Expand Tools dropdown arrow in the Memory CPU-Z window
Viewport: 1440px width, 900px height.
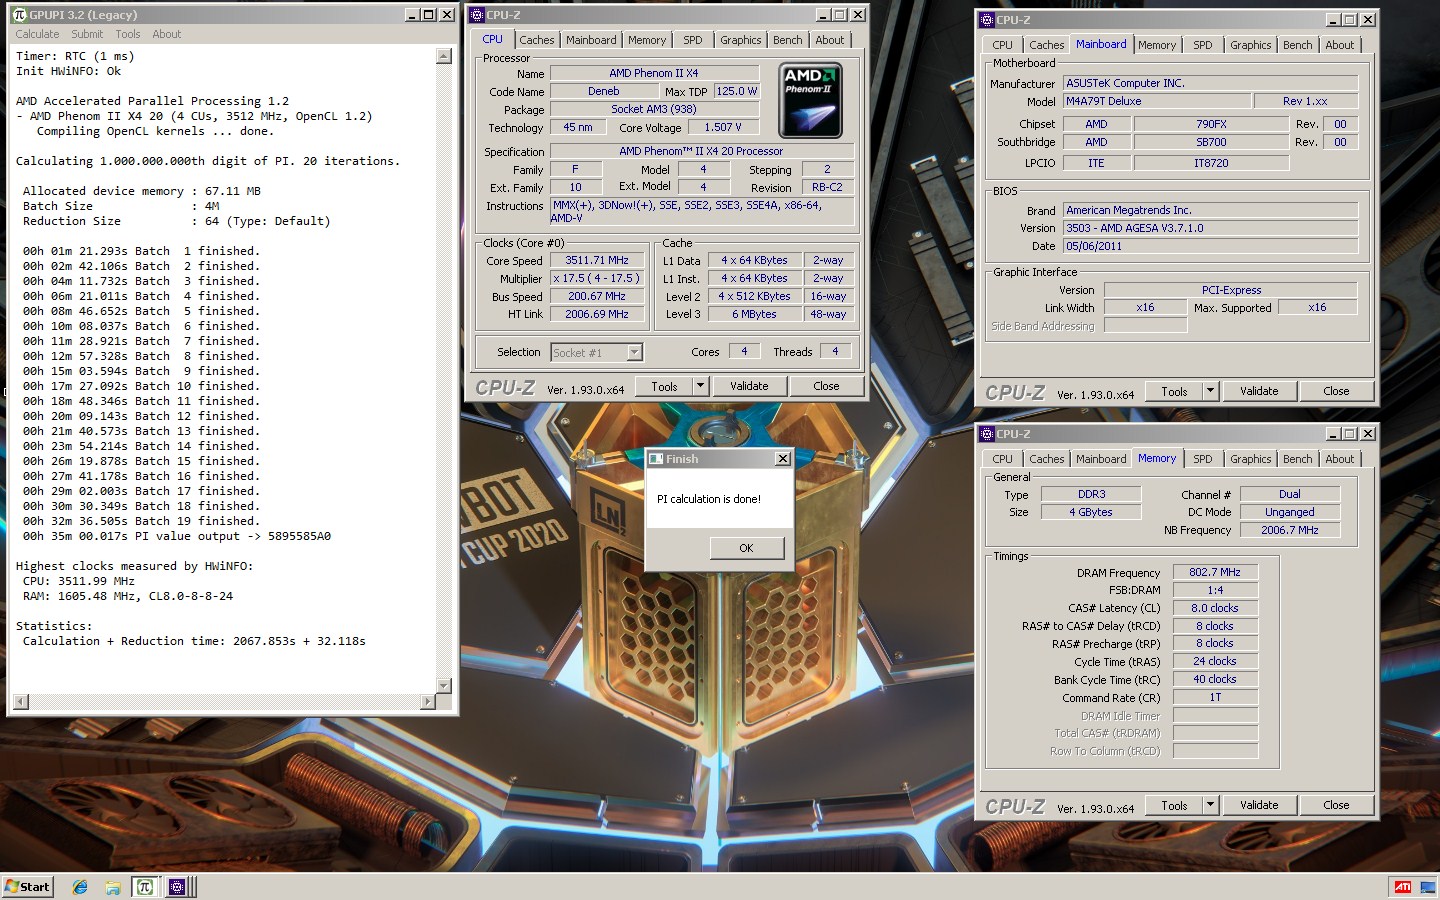pyautogui.click(x=1210, y=805)
